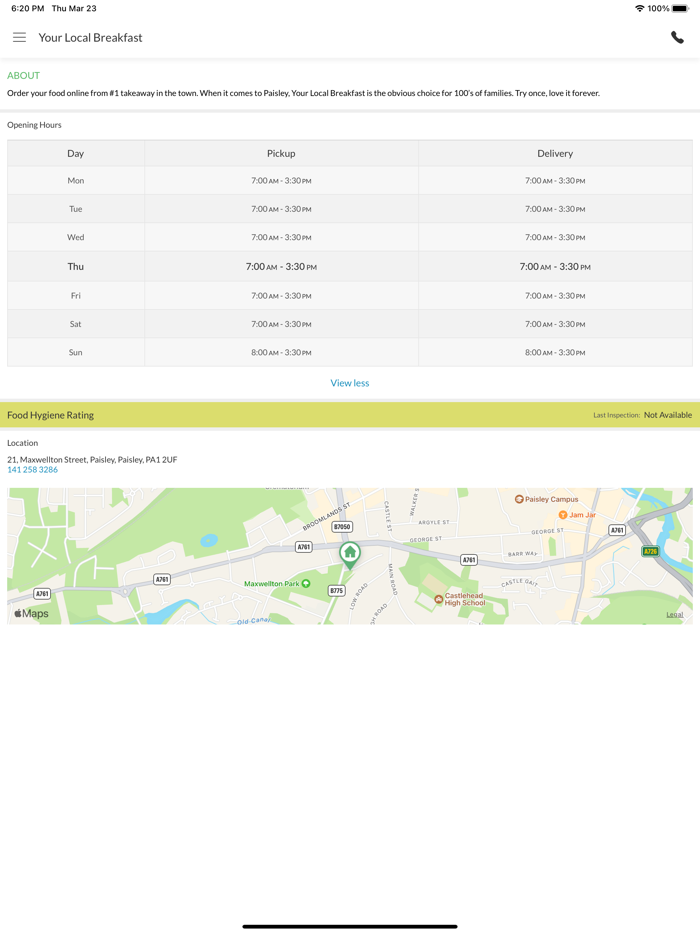The width and height of the screenshot is (700, 934).
Task: Click the Opening Hours label
Action: click(x=34, y=125)
